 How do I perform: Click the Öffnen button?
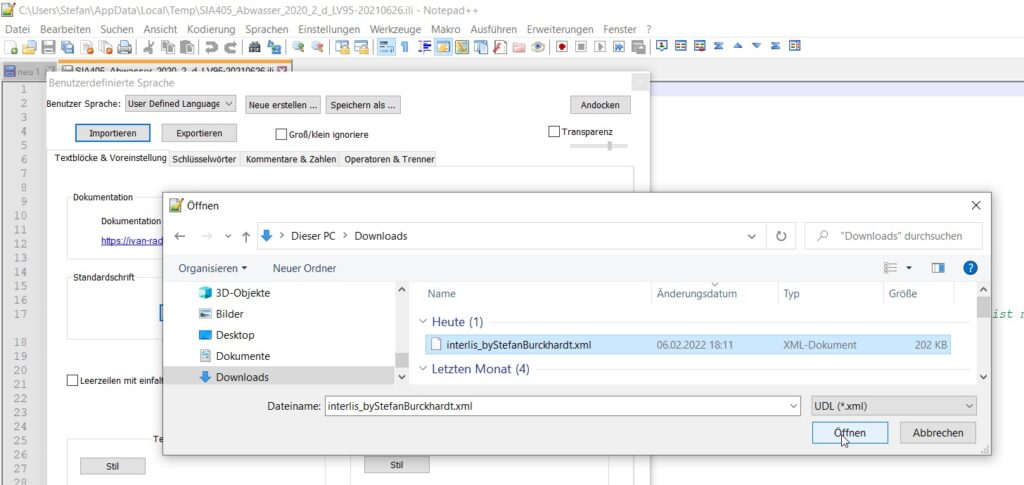point(850,433)
